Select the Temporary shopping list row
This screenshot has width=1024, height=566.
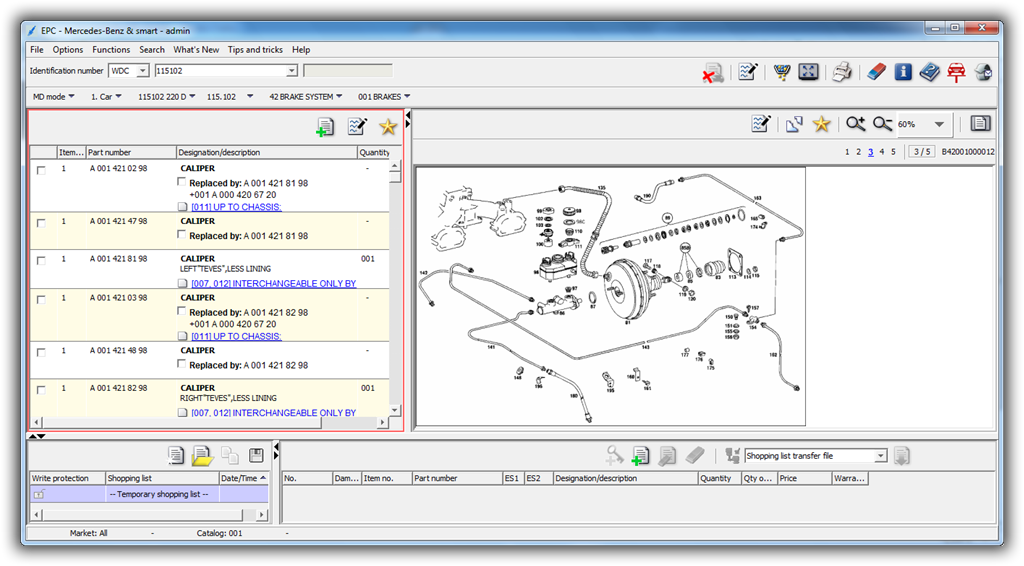[149, 494]
